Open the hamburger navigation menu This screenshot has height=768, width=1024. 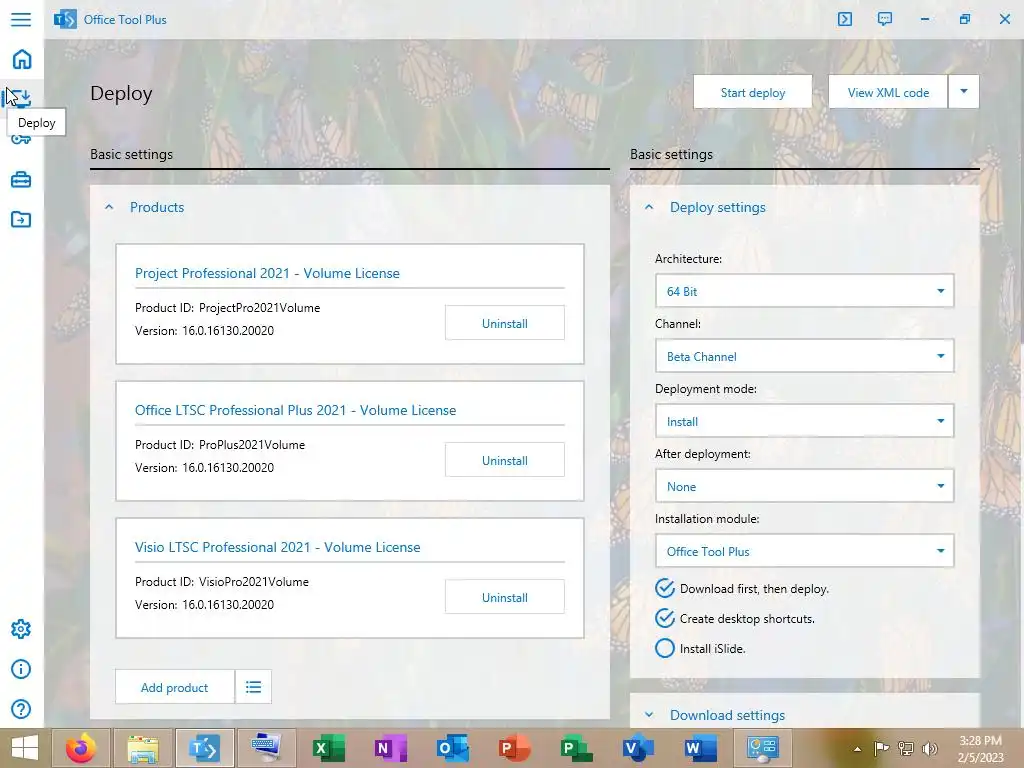tap(21, 19)
